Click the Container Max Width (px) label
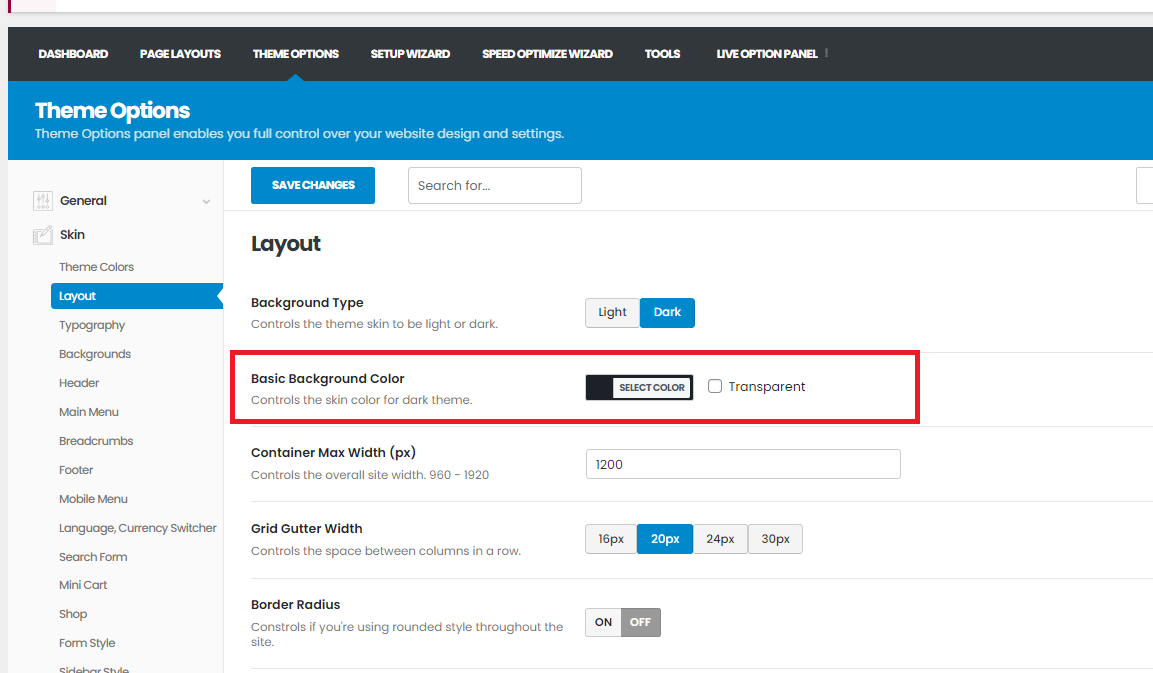Image resolution: width=1153 pixels, height=673 pixels. (x=333, y=452)
